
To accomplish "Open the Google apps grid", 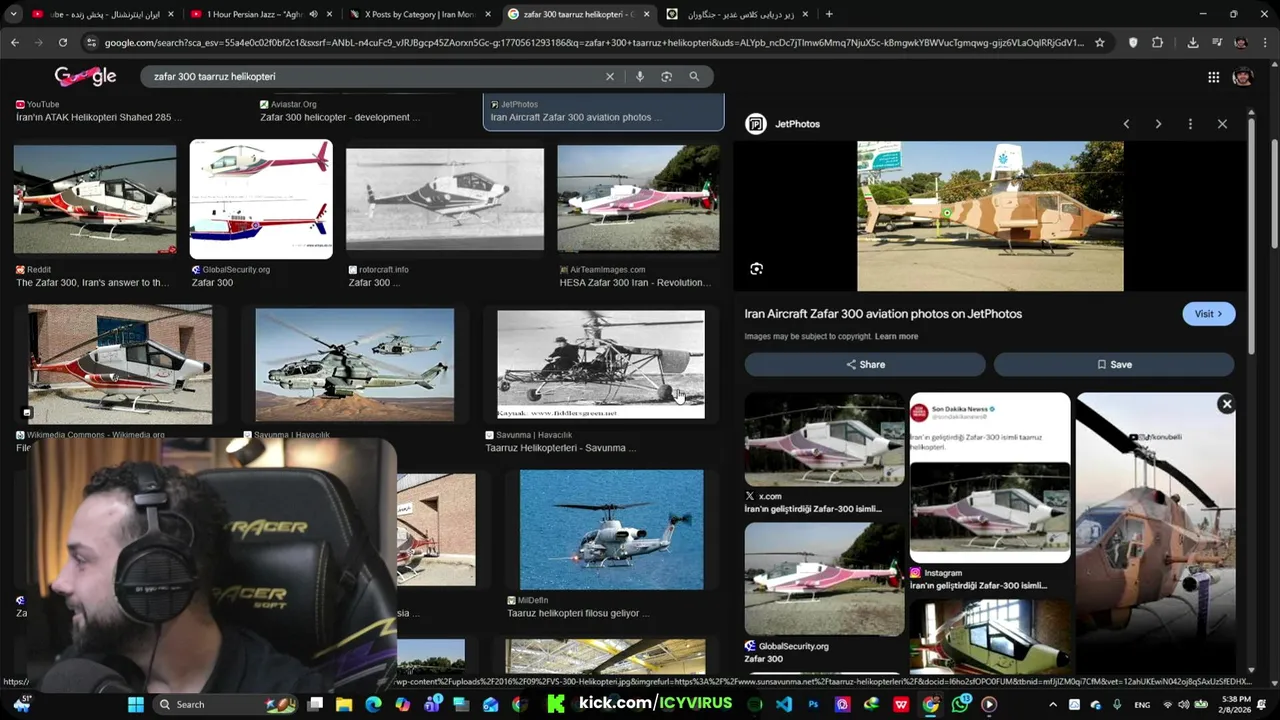I will 1213,77.
